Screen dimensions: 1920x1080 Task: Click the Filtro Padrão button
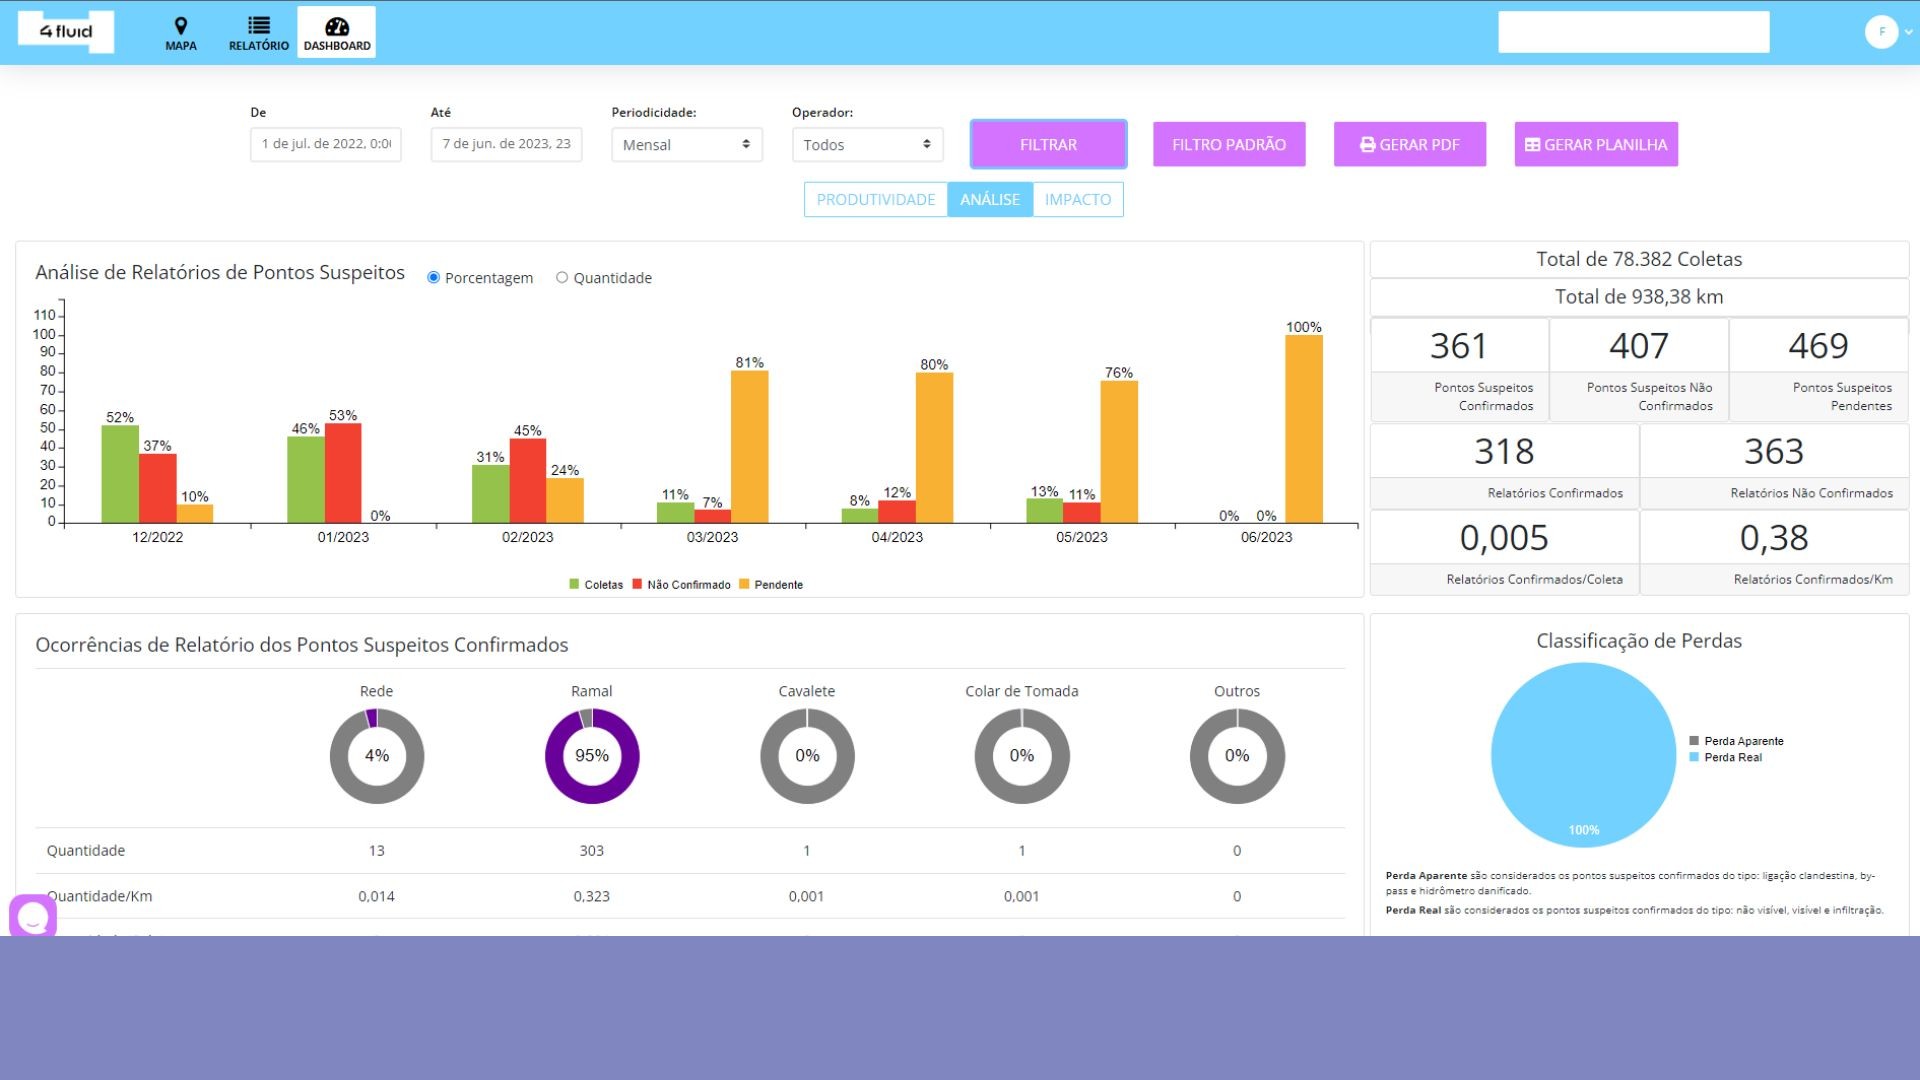tap(1229, 145)
